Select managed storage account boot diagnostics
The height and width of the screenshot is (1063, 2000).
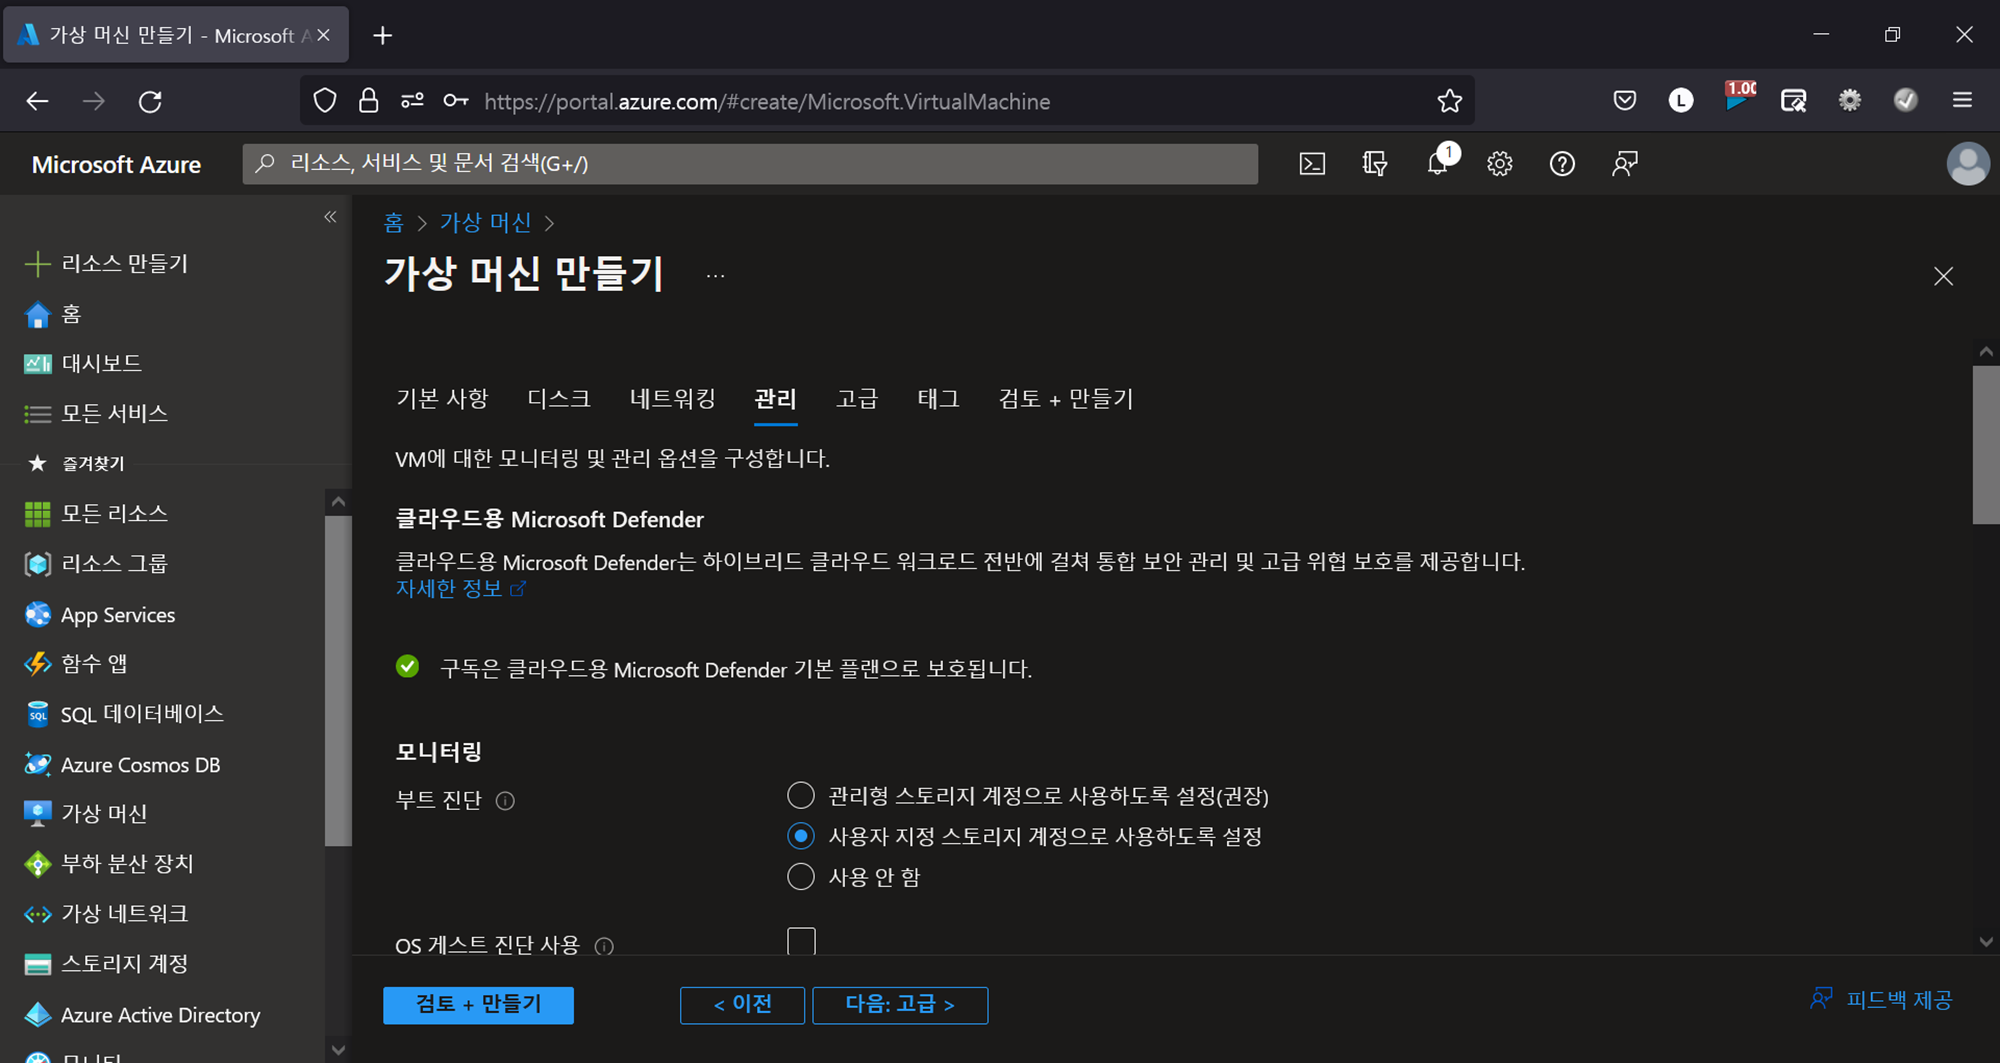pyautogui.click(x=801, y=796)
